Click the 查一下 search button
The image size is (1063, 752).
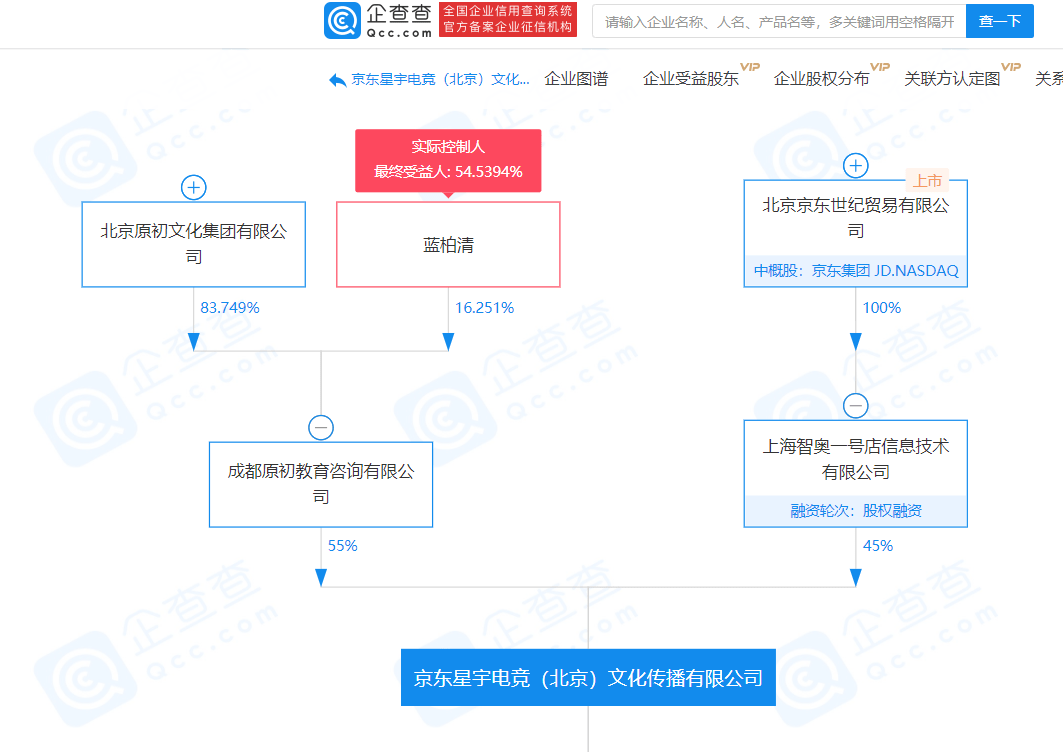(999, 21)
